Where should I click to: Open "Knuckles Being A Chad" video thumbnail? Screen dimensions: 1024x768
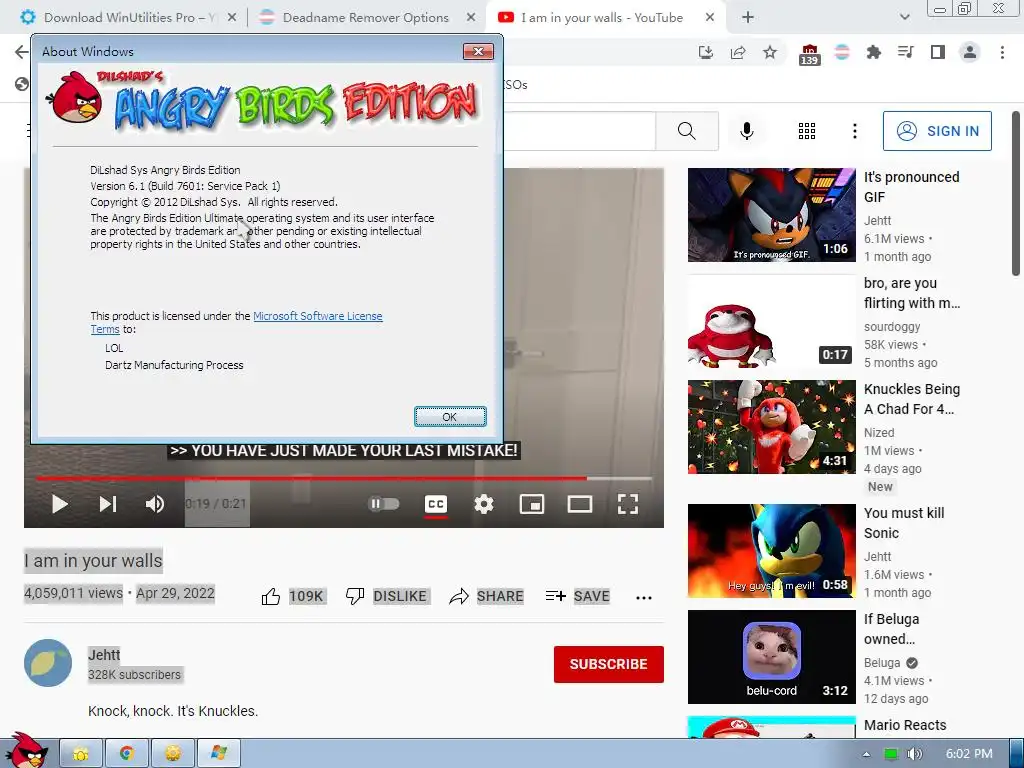pyautogui.click(x=771, y=427)
